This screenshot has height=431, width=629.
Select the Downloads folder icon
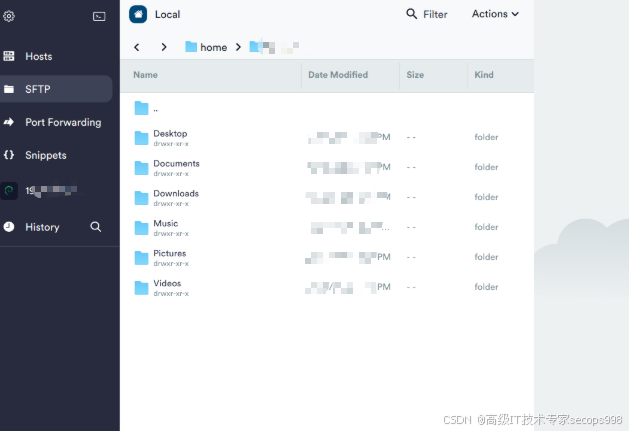141,198
